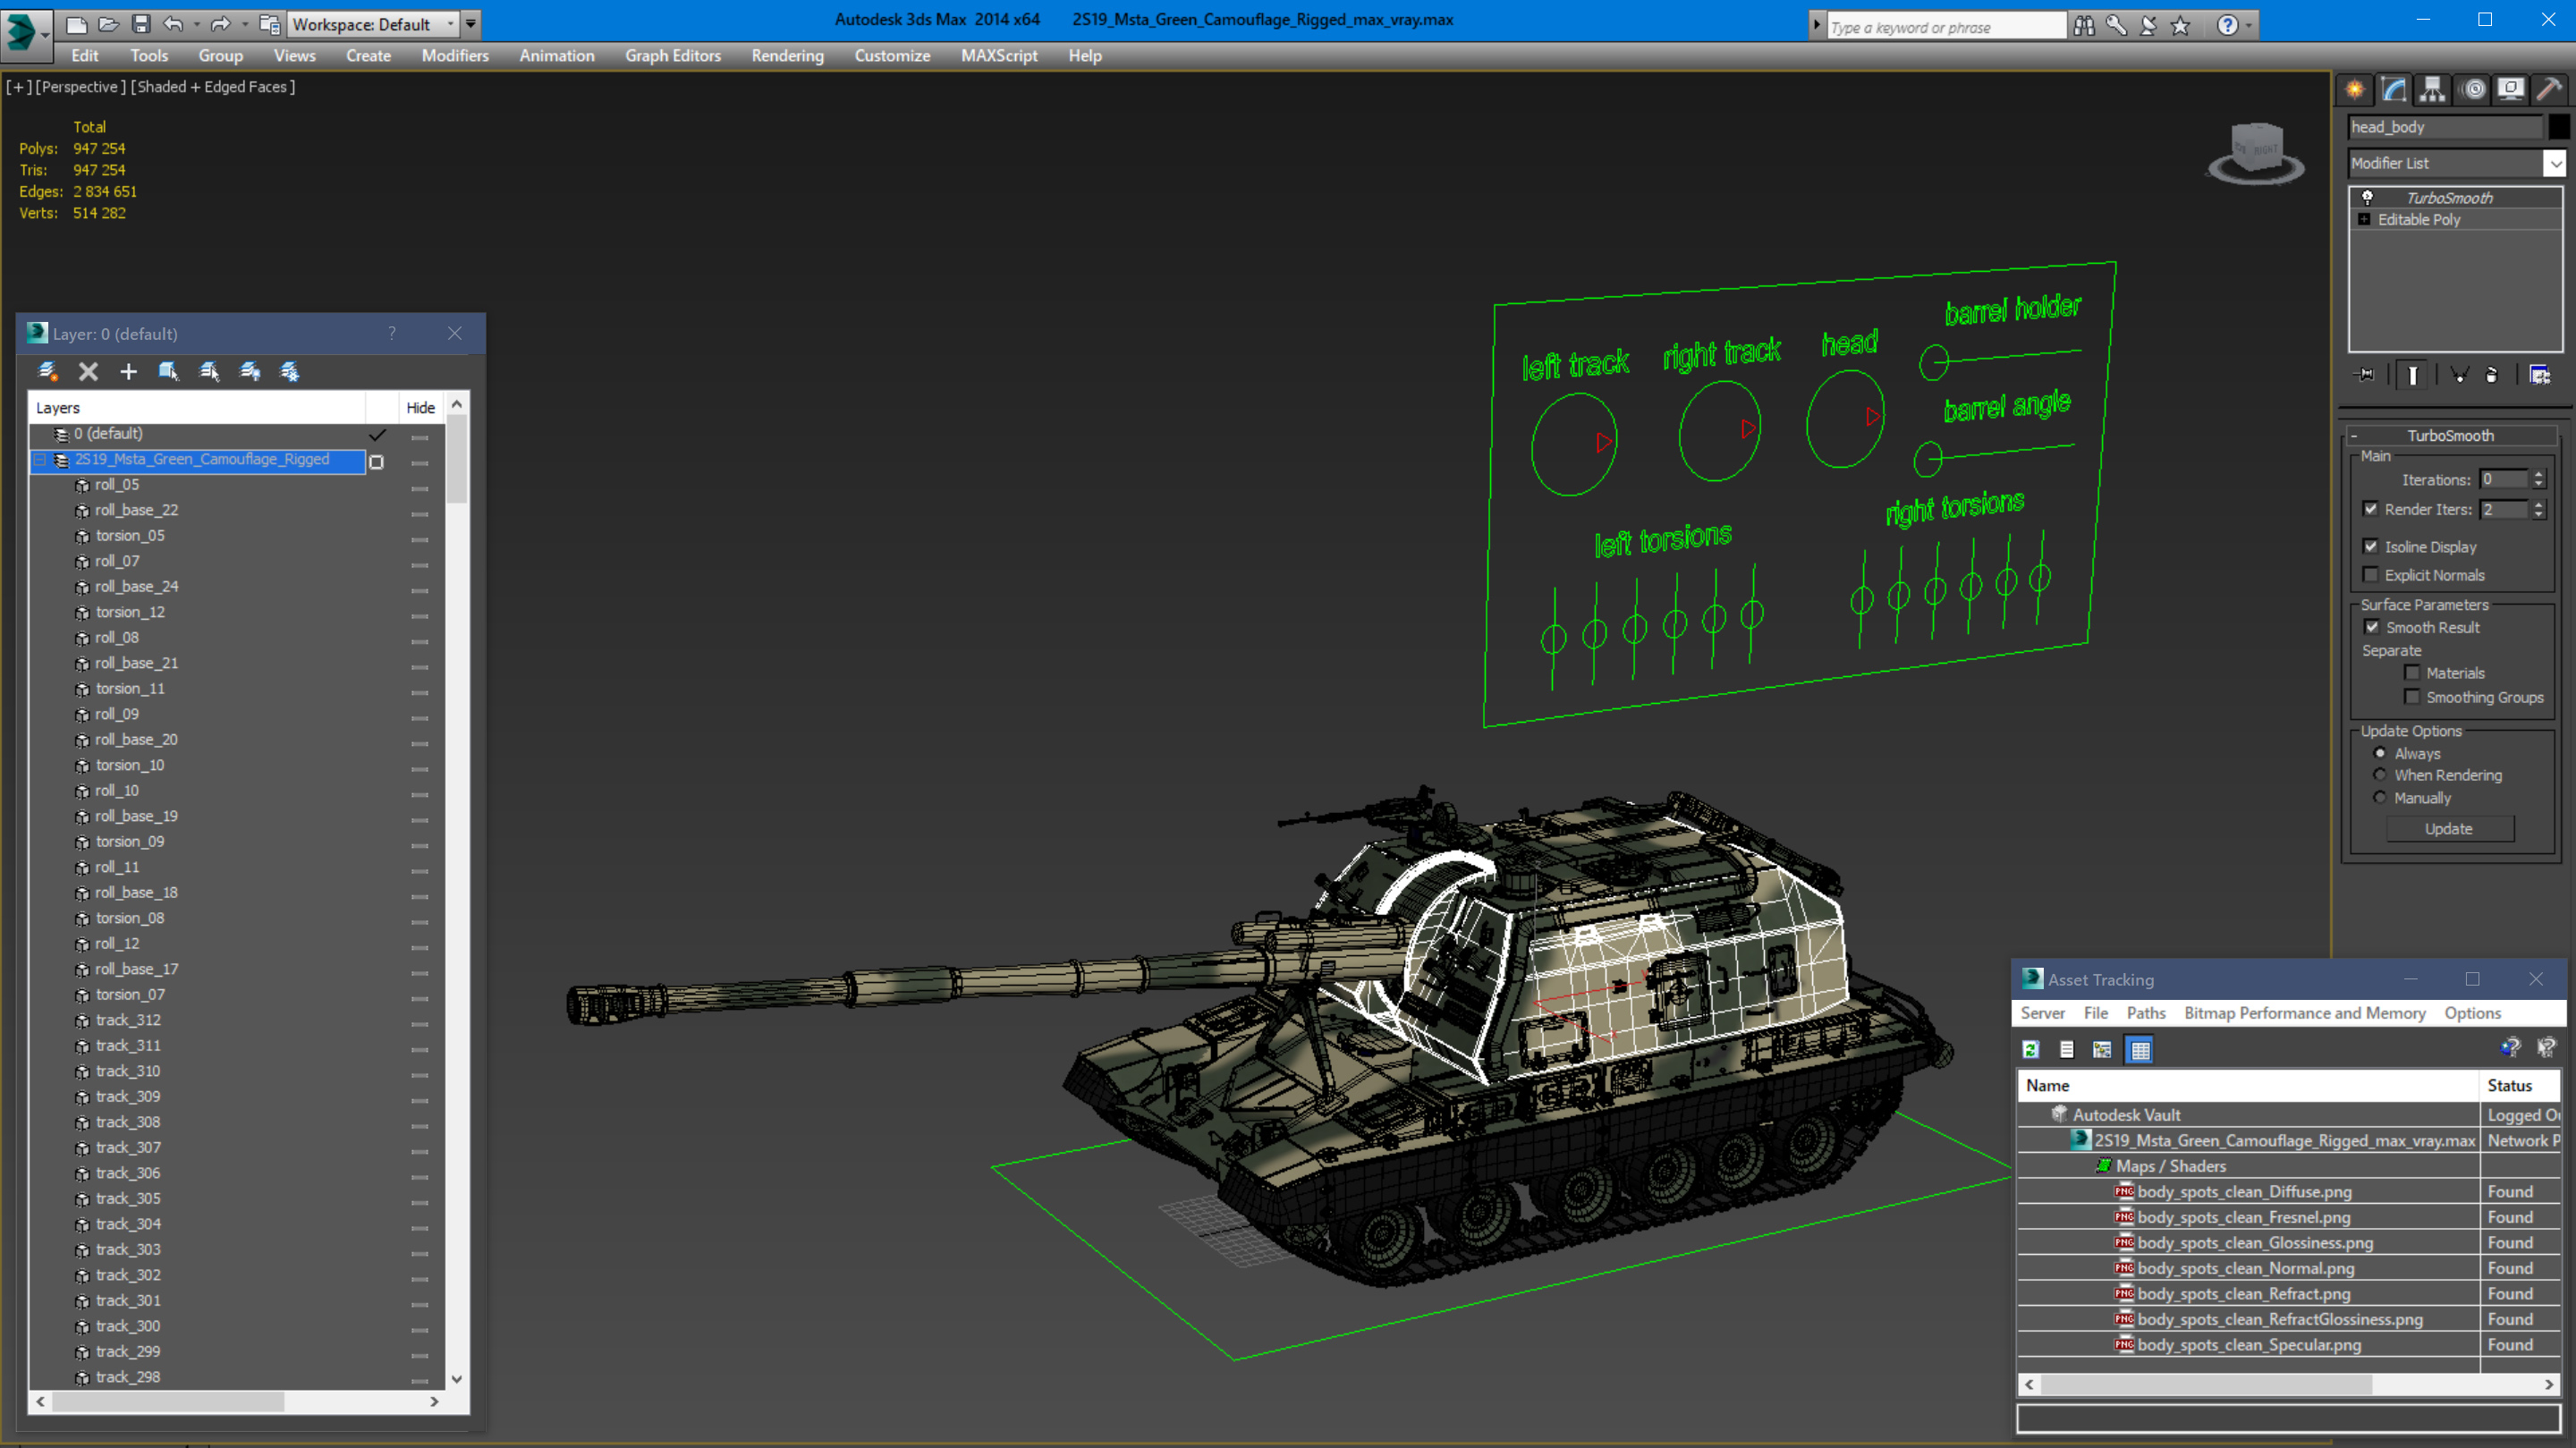The width and height of the screenshot is (2576, 1448).
Task: Open the MAXScript menu
Action: click(x=998, y=56)
